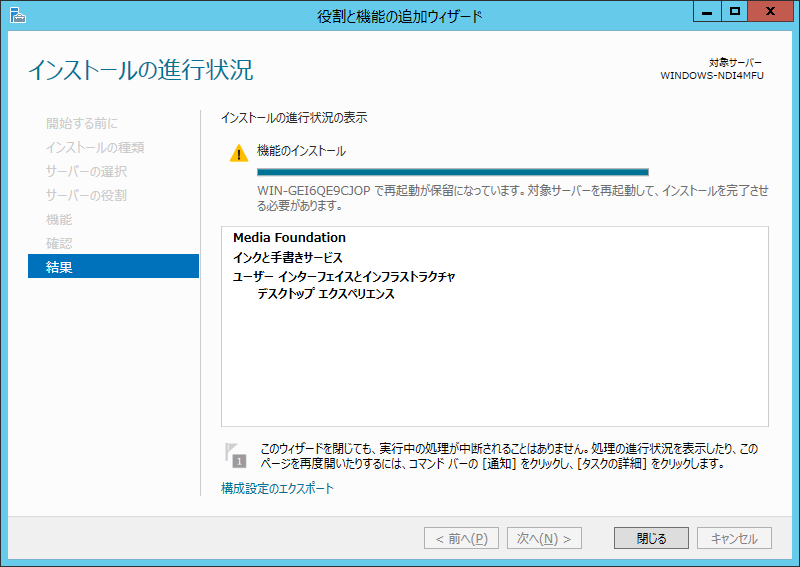Viewport: 800px width, 567px height.
Task: Click the 閉じる button
Action: click(651, 538)
